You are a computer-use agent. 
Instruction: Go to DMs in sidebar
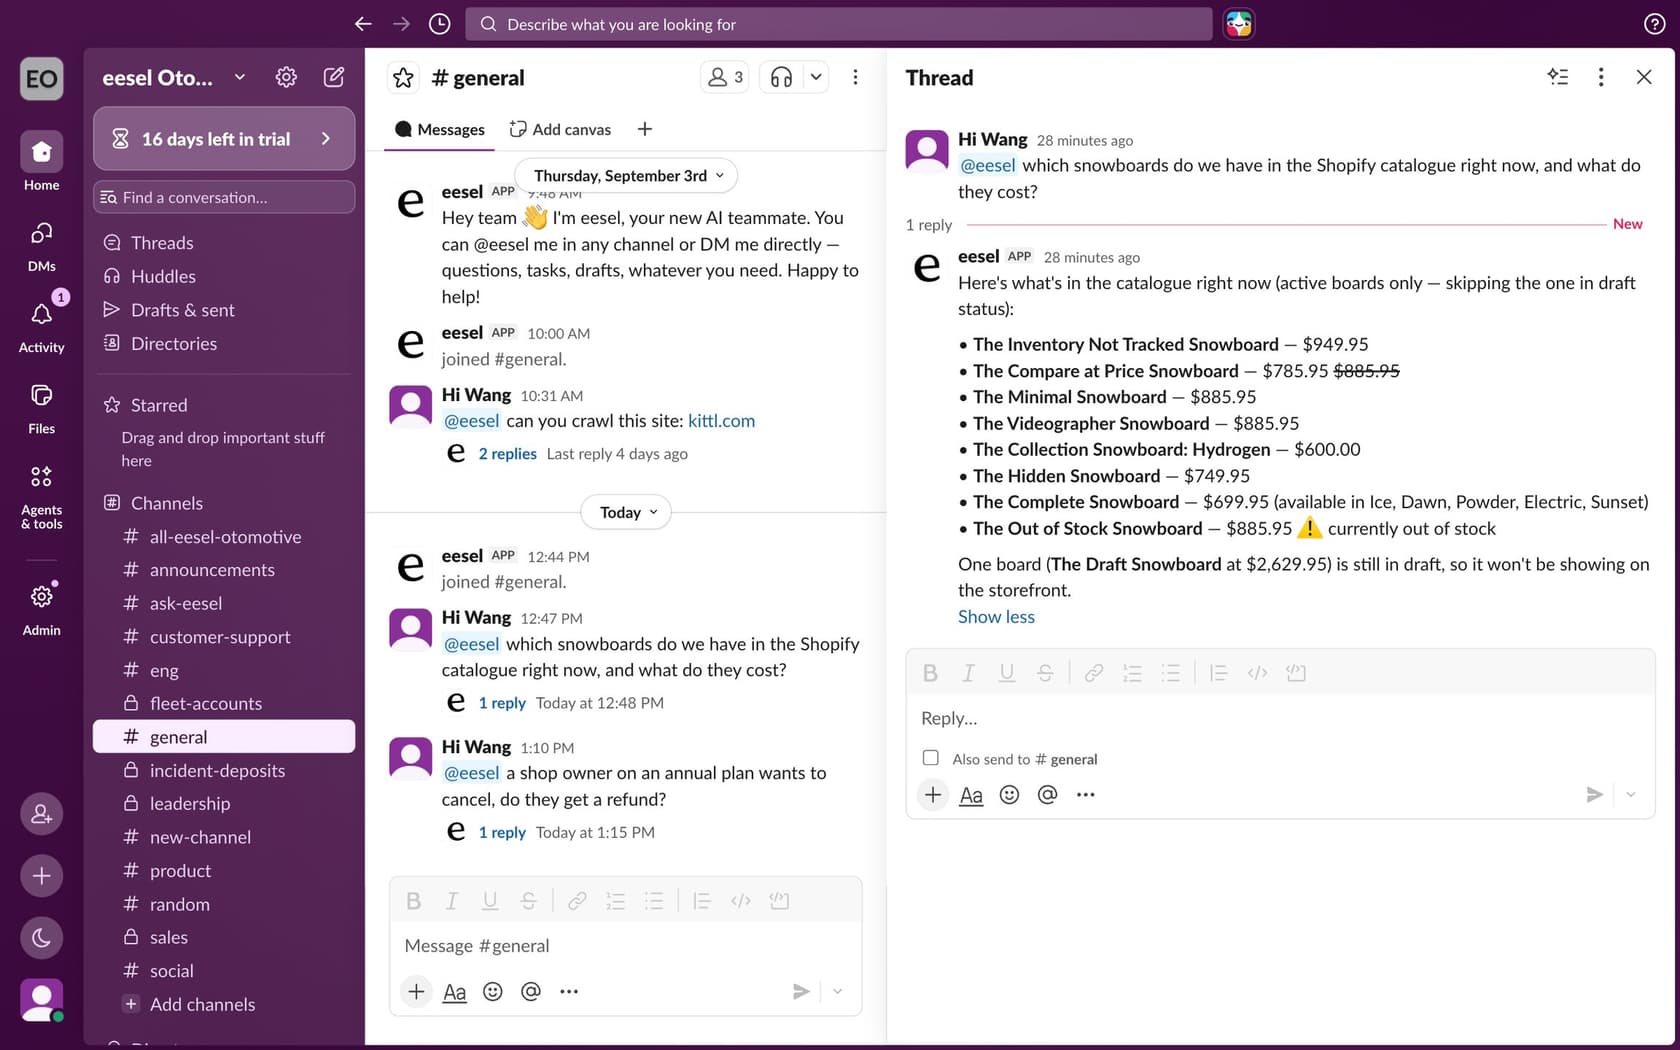(x=41, y=246)
